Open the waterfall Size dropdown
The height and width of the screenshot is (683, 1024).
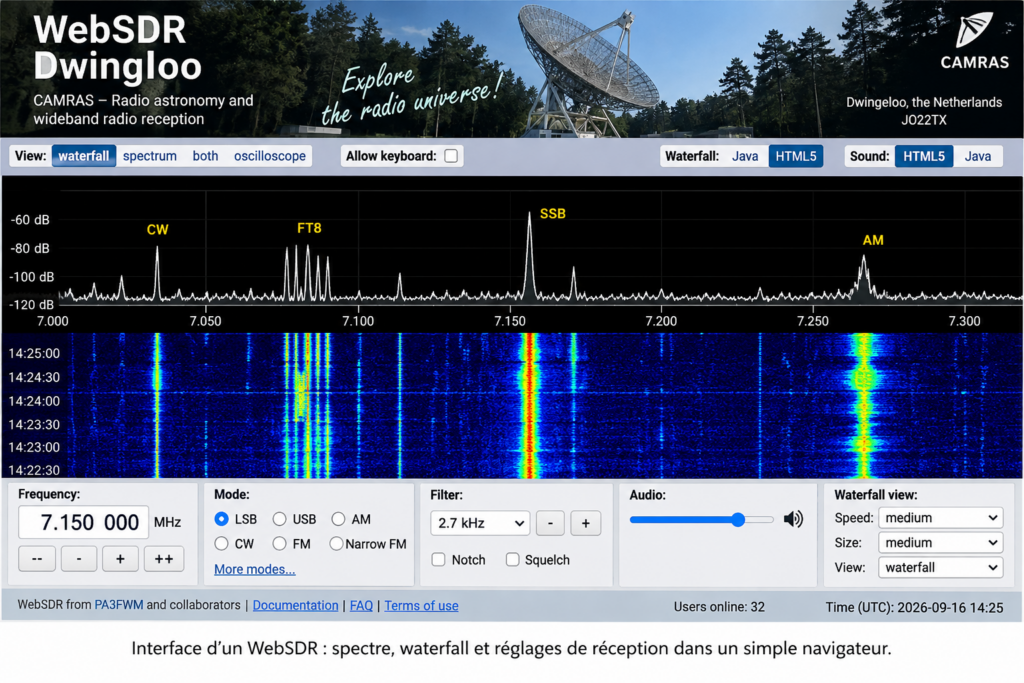[x=940, y=543]
